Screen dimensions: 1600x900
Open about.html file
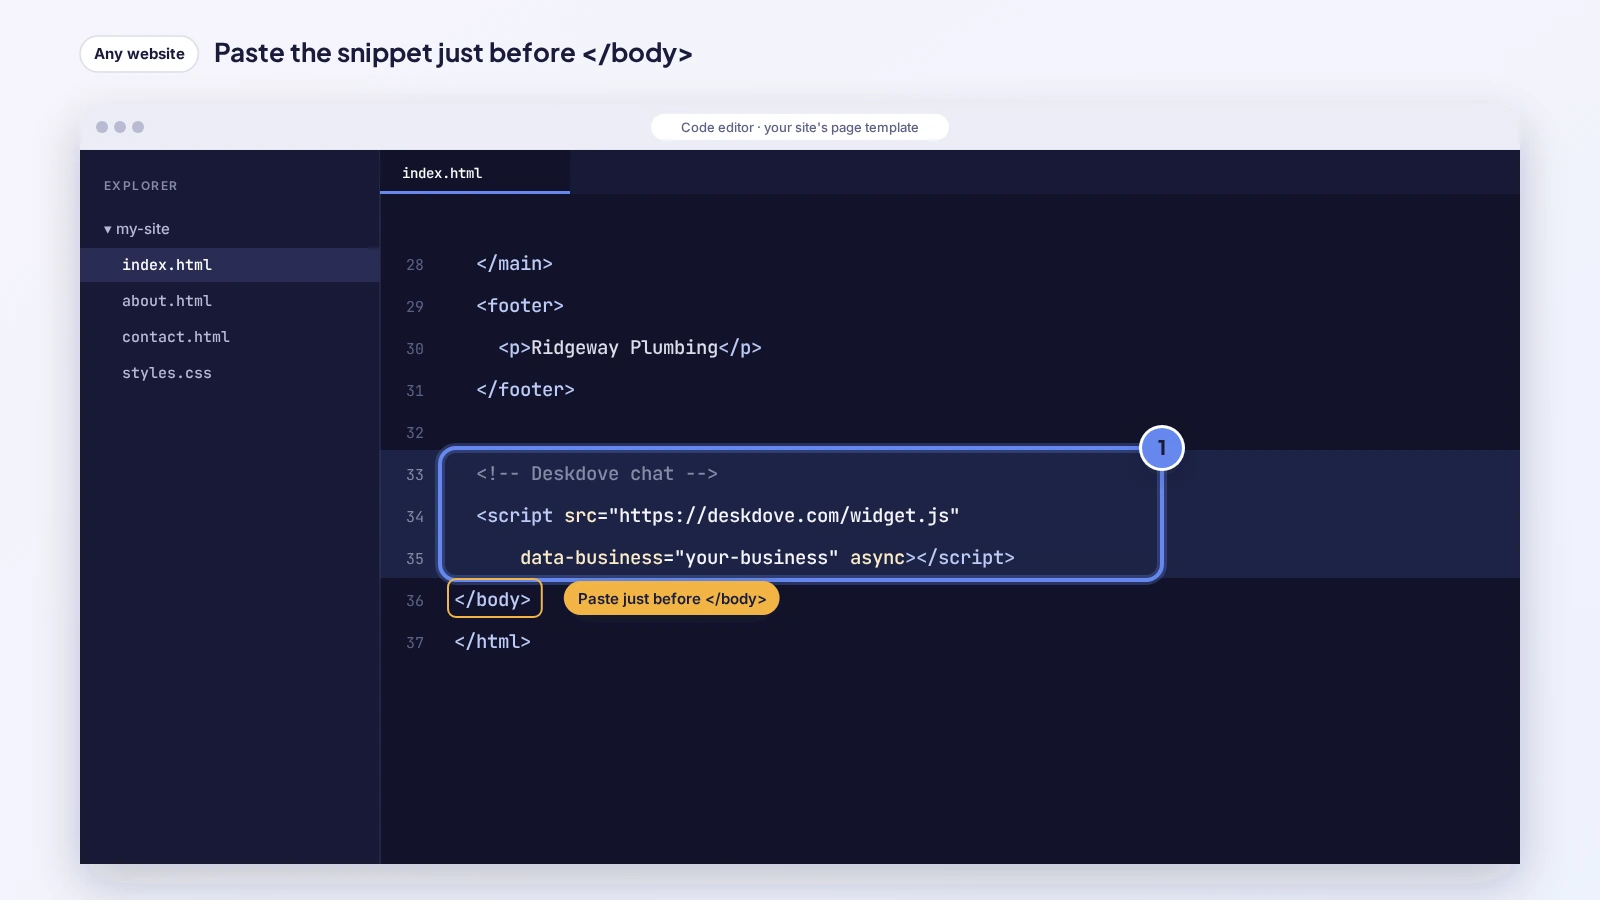coord(167,301)
